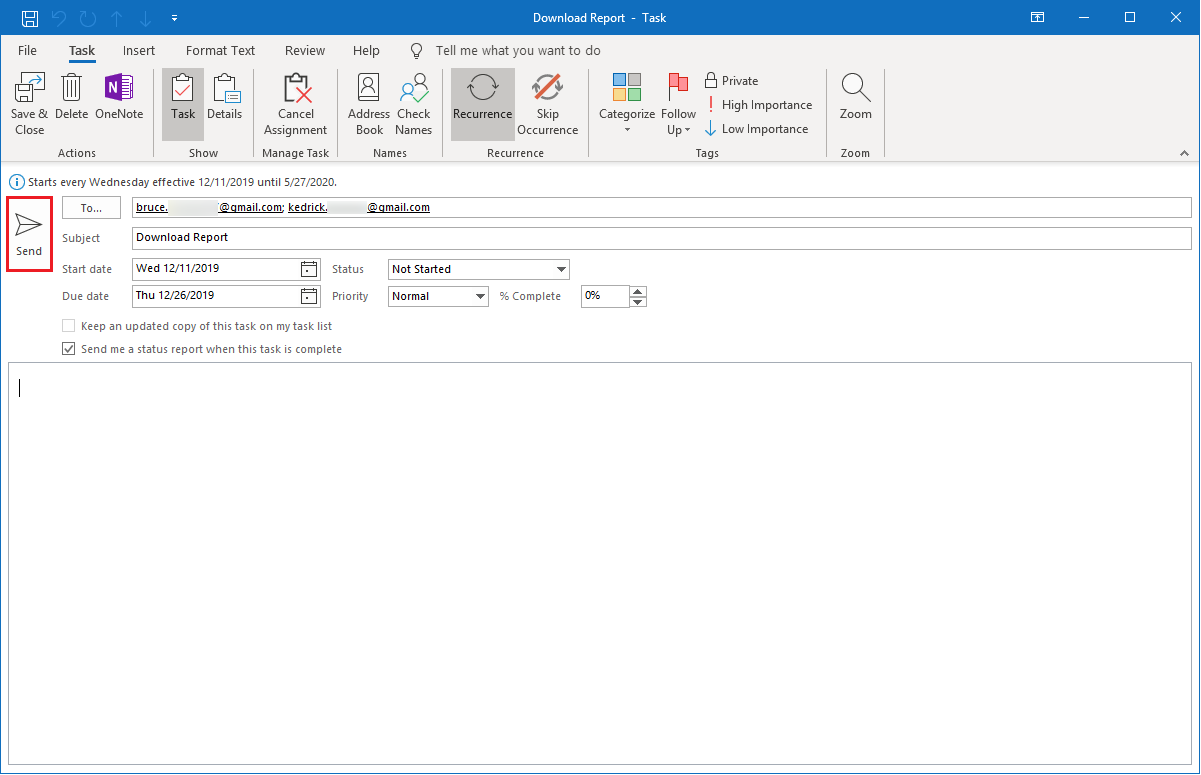Open the Follow Up flag menu
1201x775 pixels.
click(x=679, y=104)
